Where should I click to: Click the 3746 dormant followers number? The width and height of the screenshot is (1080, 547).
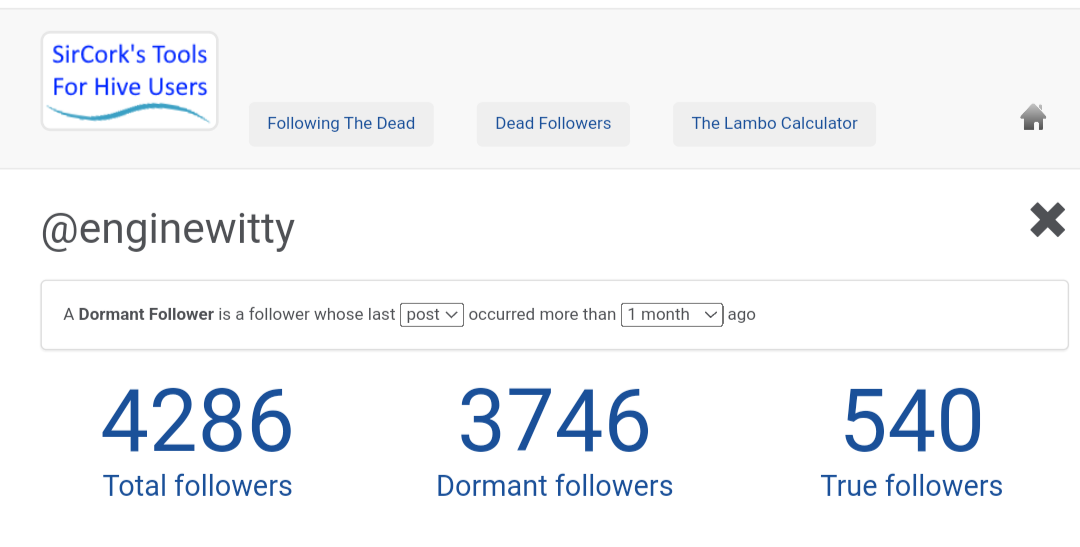click(x=554, y=420)
